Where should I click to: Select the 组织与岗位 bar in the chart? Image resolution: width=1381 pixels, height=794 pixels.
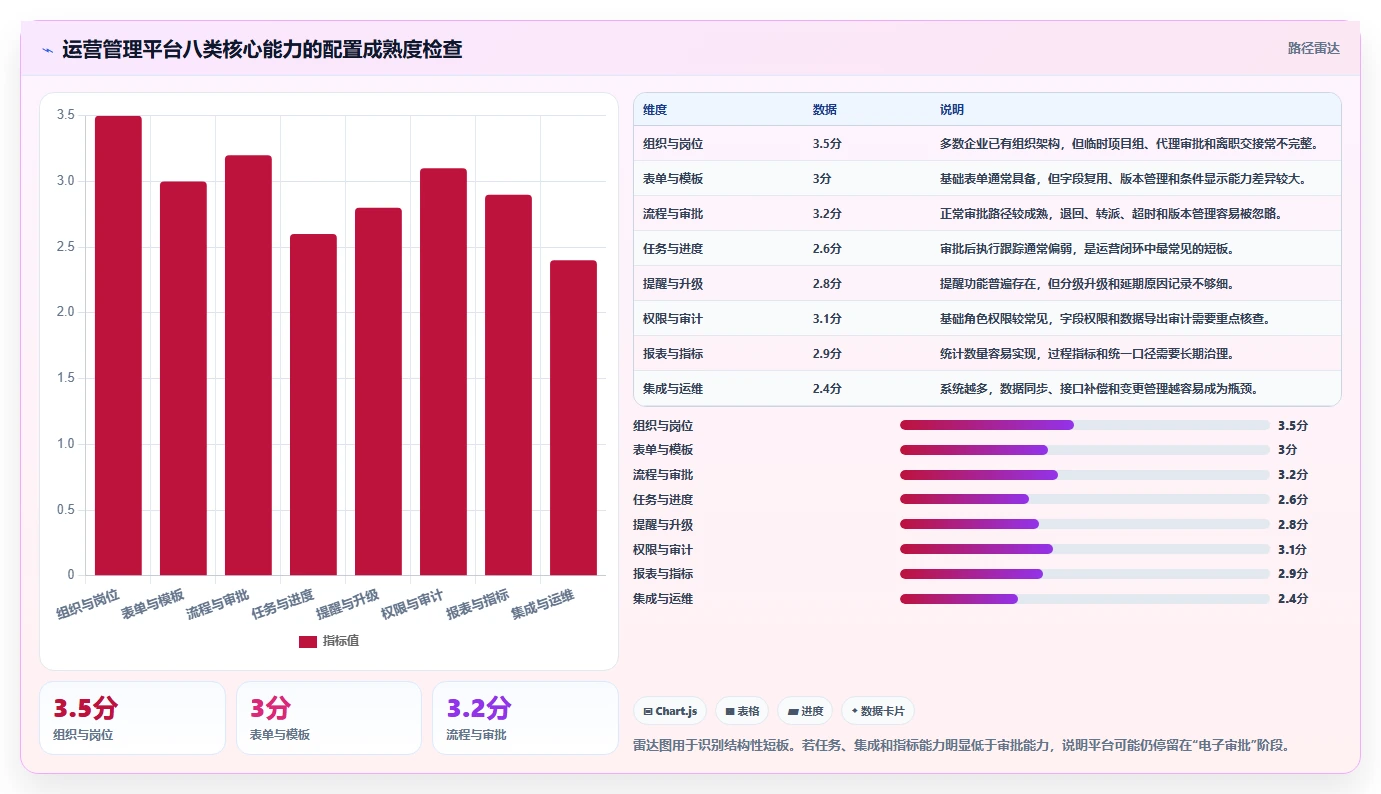coord(118,345)
